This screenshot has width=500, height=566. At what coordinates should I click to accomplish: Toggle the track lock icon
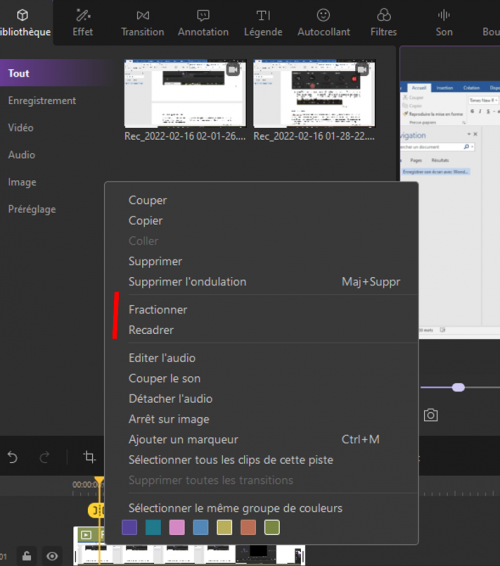pos(26,556)
